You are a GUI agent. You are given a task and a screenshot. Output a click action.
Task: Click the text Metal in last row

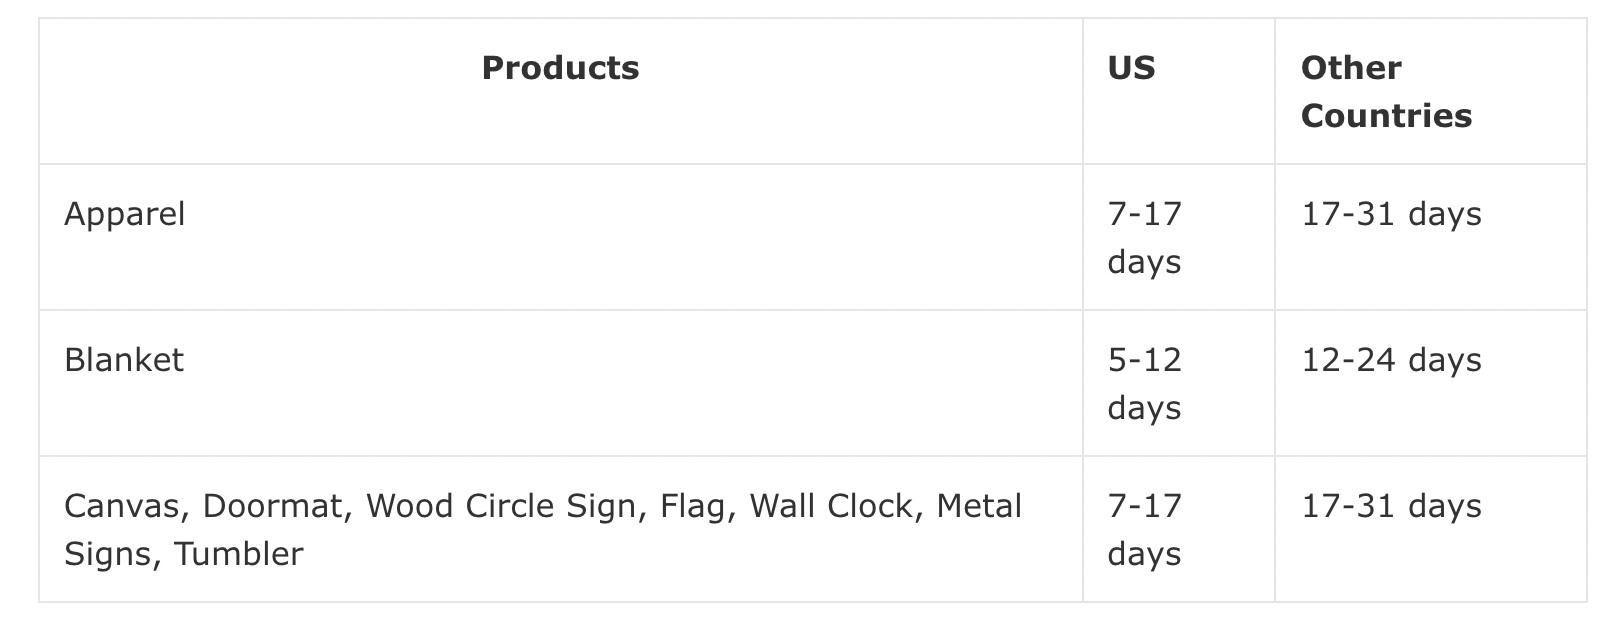pyautogui.click(x=979, y=506)
